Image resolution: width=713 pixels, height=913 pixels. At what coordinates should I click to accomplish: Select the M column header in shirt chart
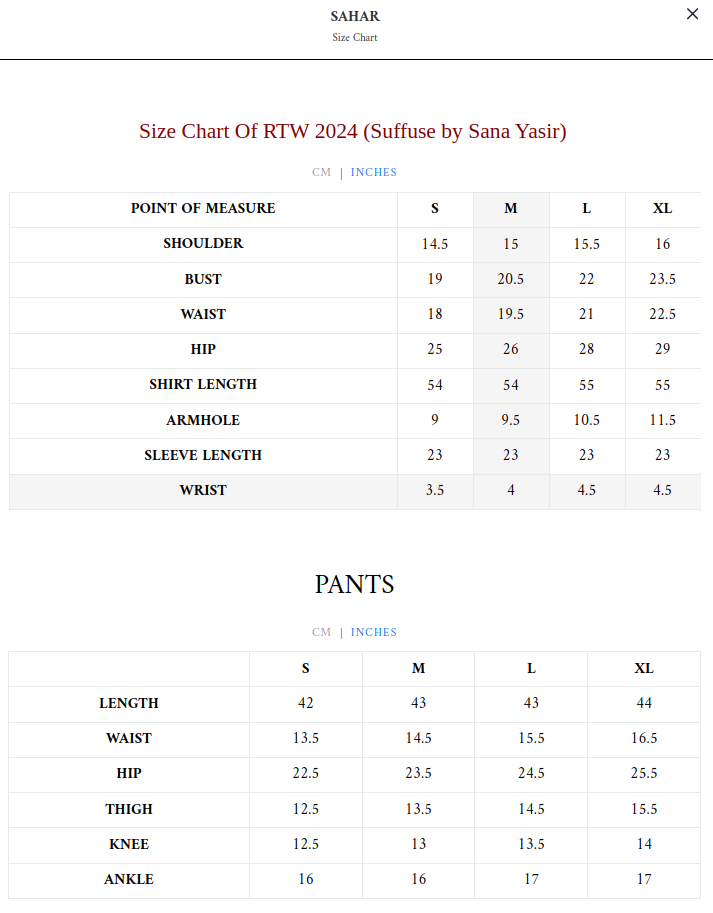[x=511, y=209]
